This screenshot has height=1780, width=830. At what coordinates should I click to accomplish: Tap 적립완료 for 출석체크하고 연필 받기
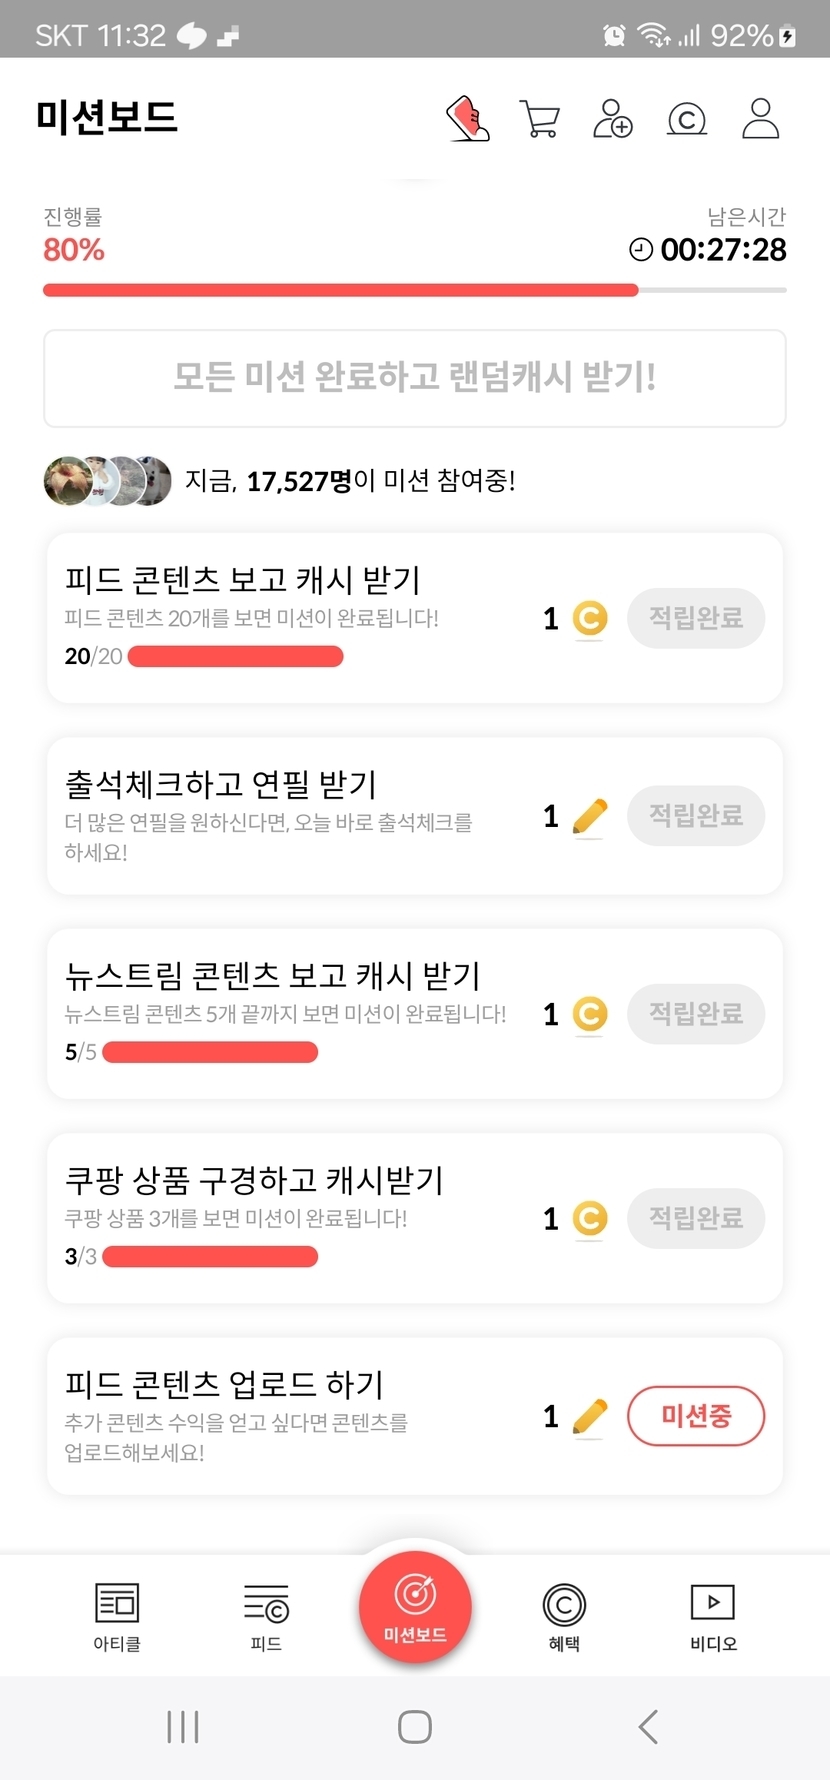point(696,816)
